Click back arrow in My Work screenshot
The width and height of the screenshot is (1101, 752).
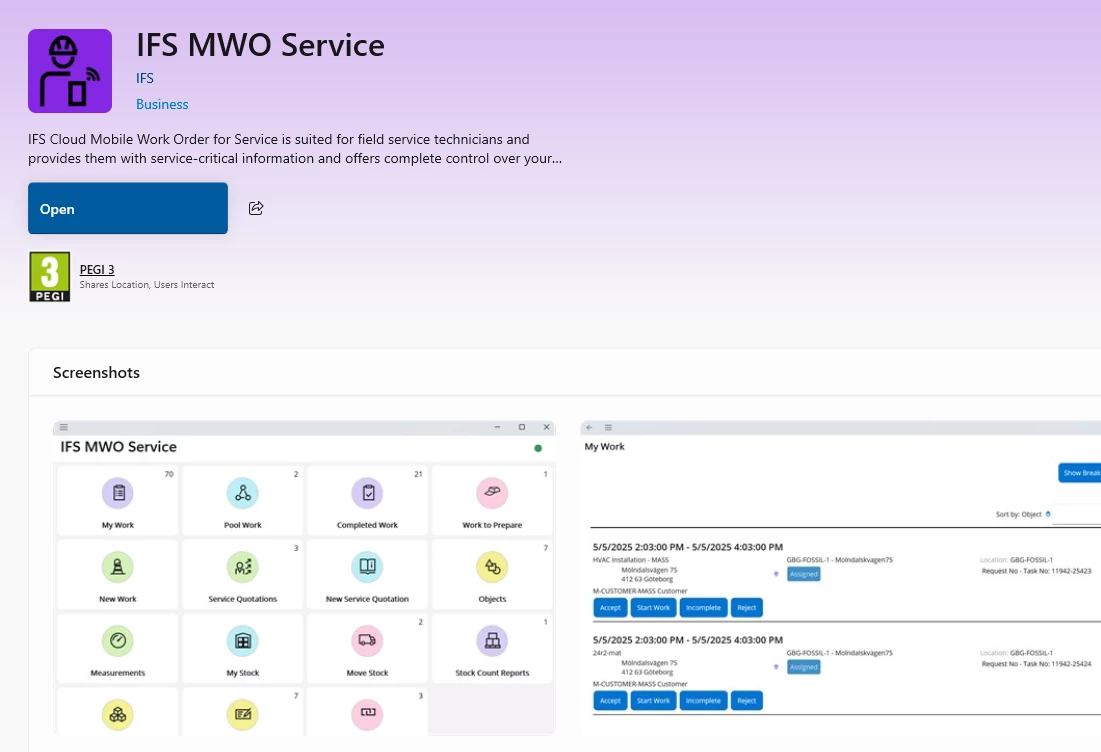click(590, 427)
